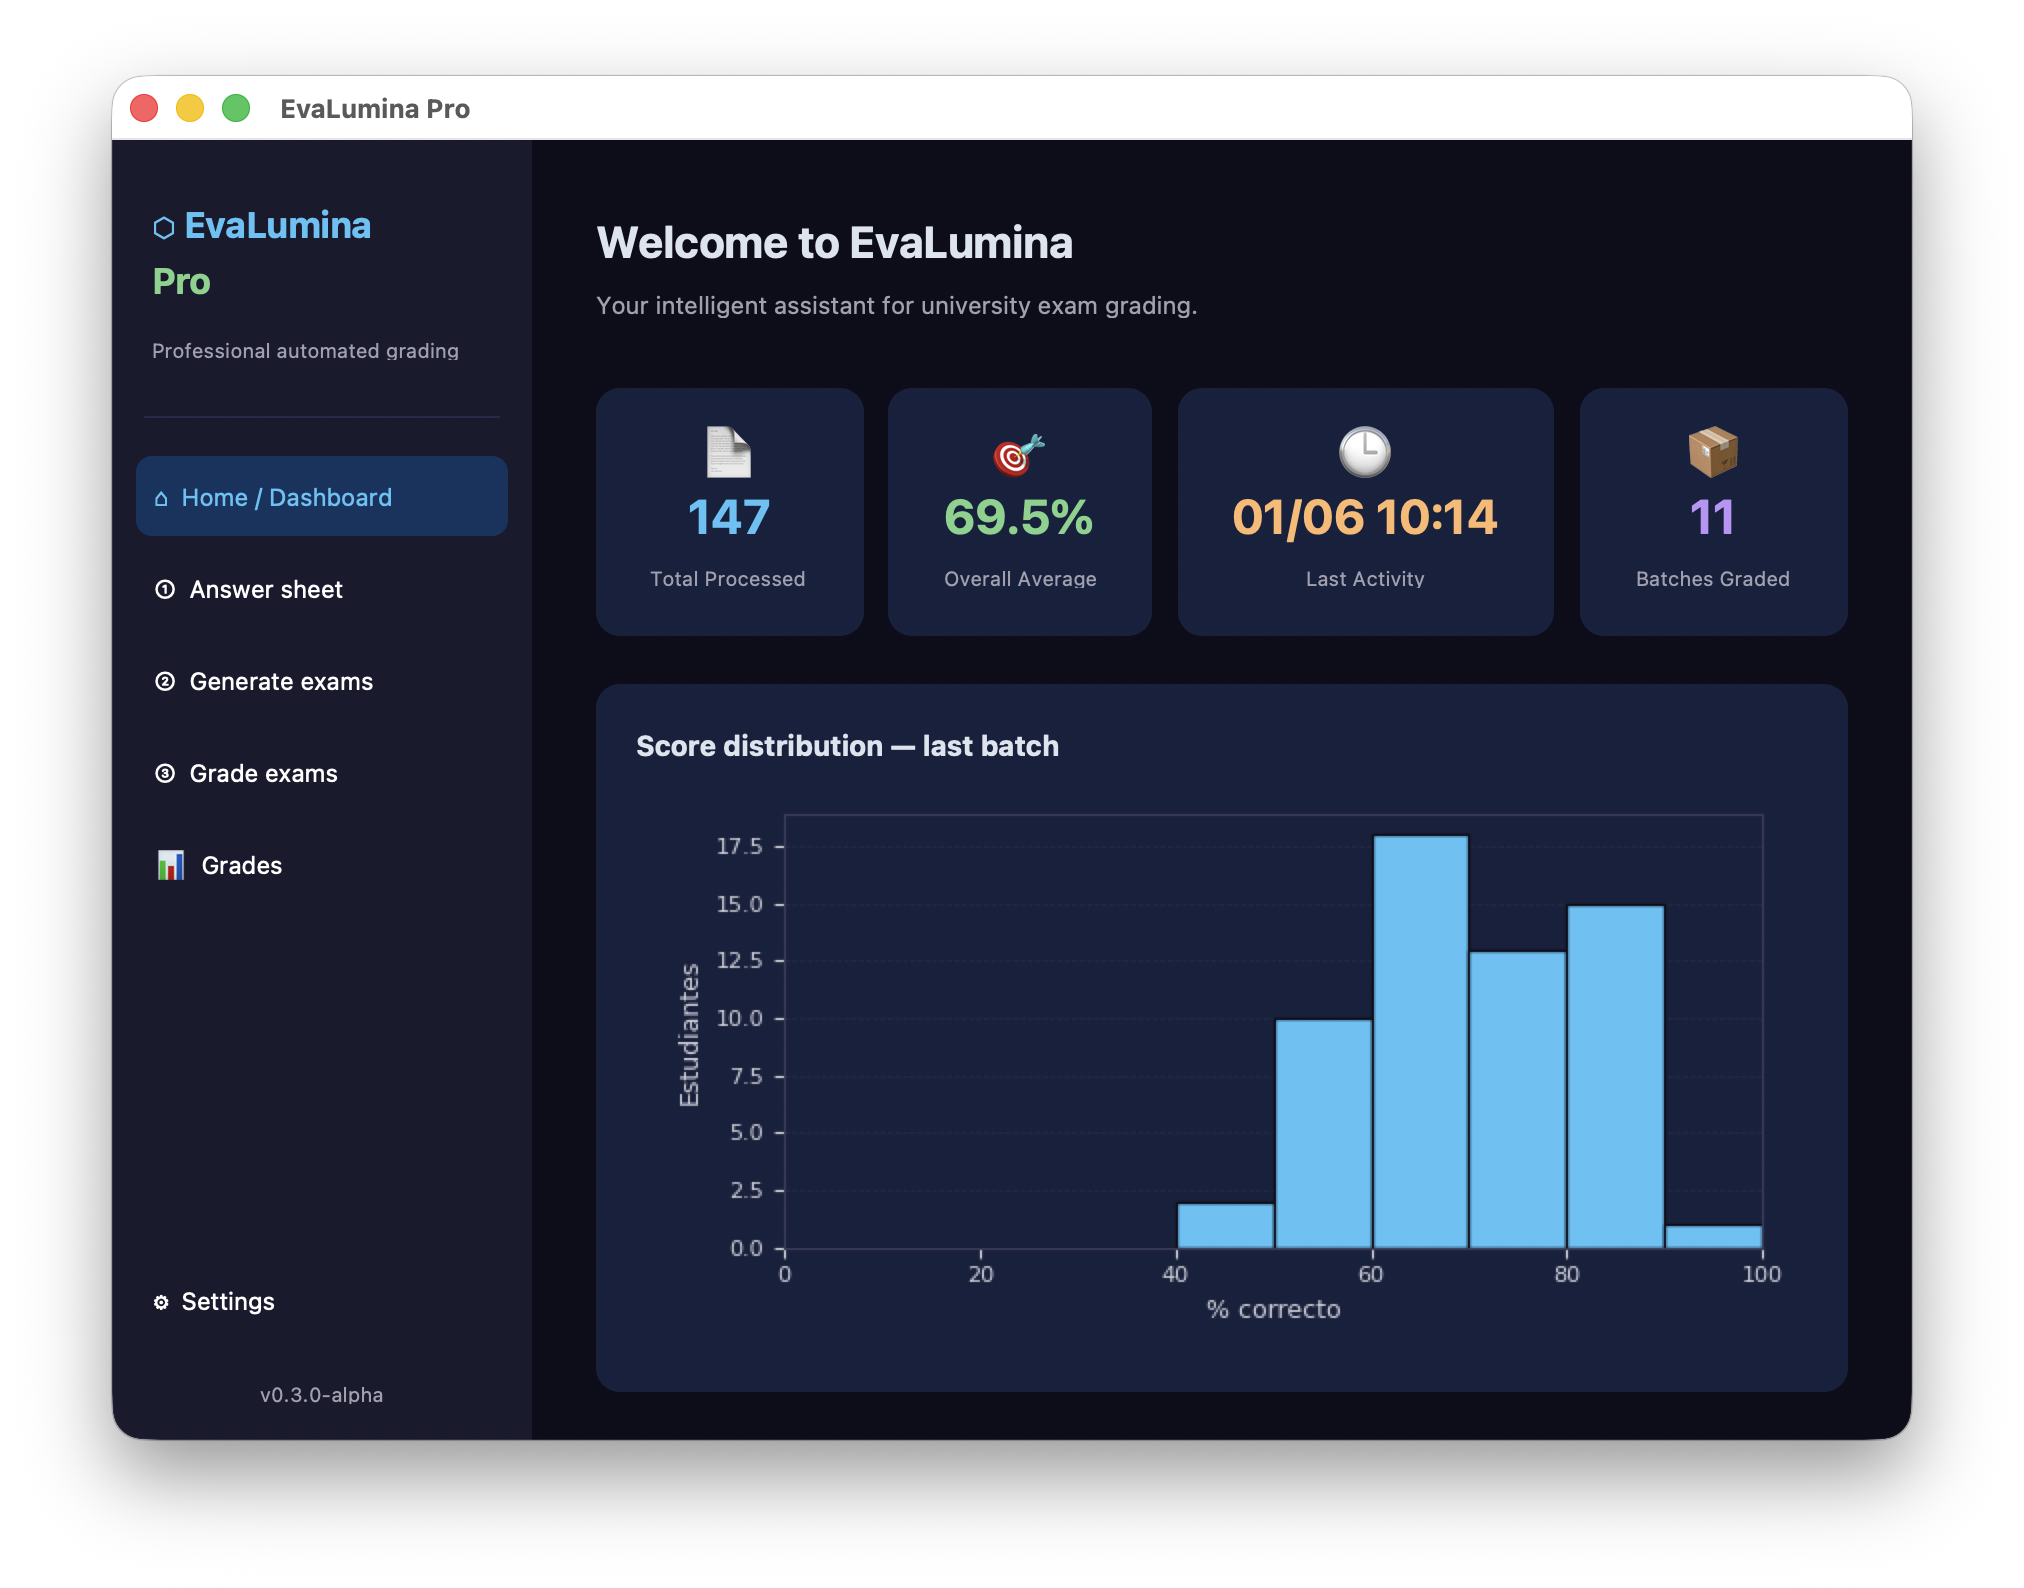
Task: Maximize the window with green button
Action: [x=236, y=108]
